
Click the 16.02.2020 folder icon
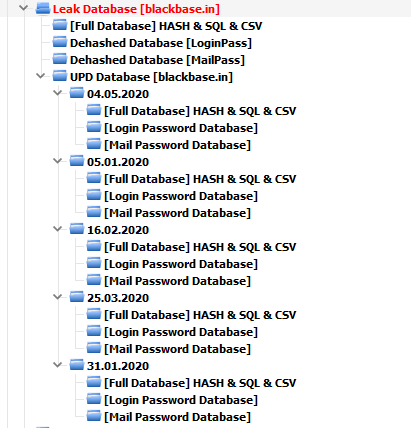(77, 229)
